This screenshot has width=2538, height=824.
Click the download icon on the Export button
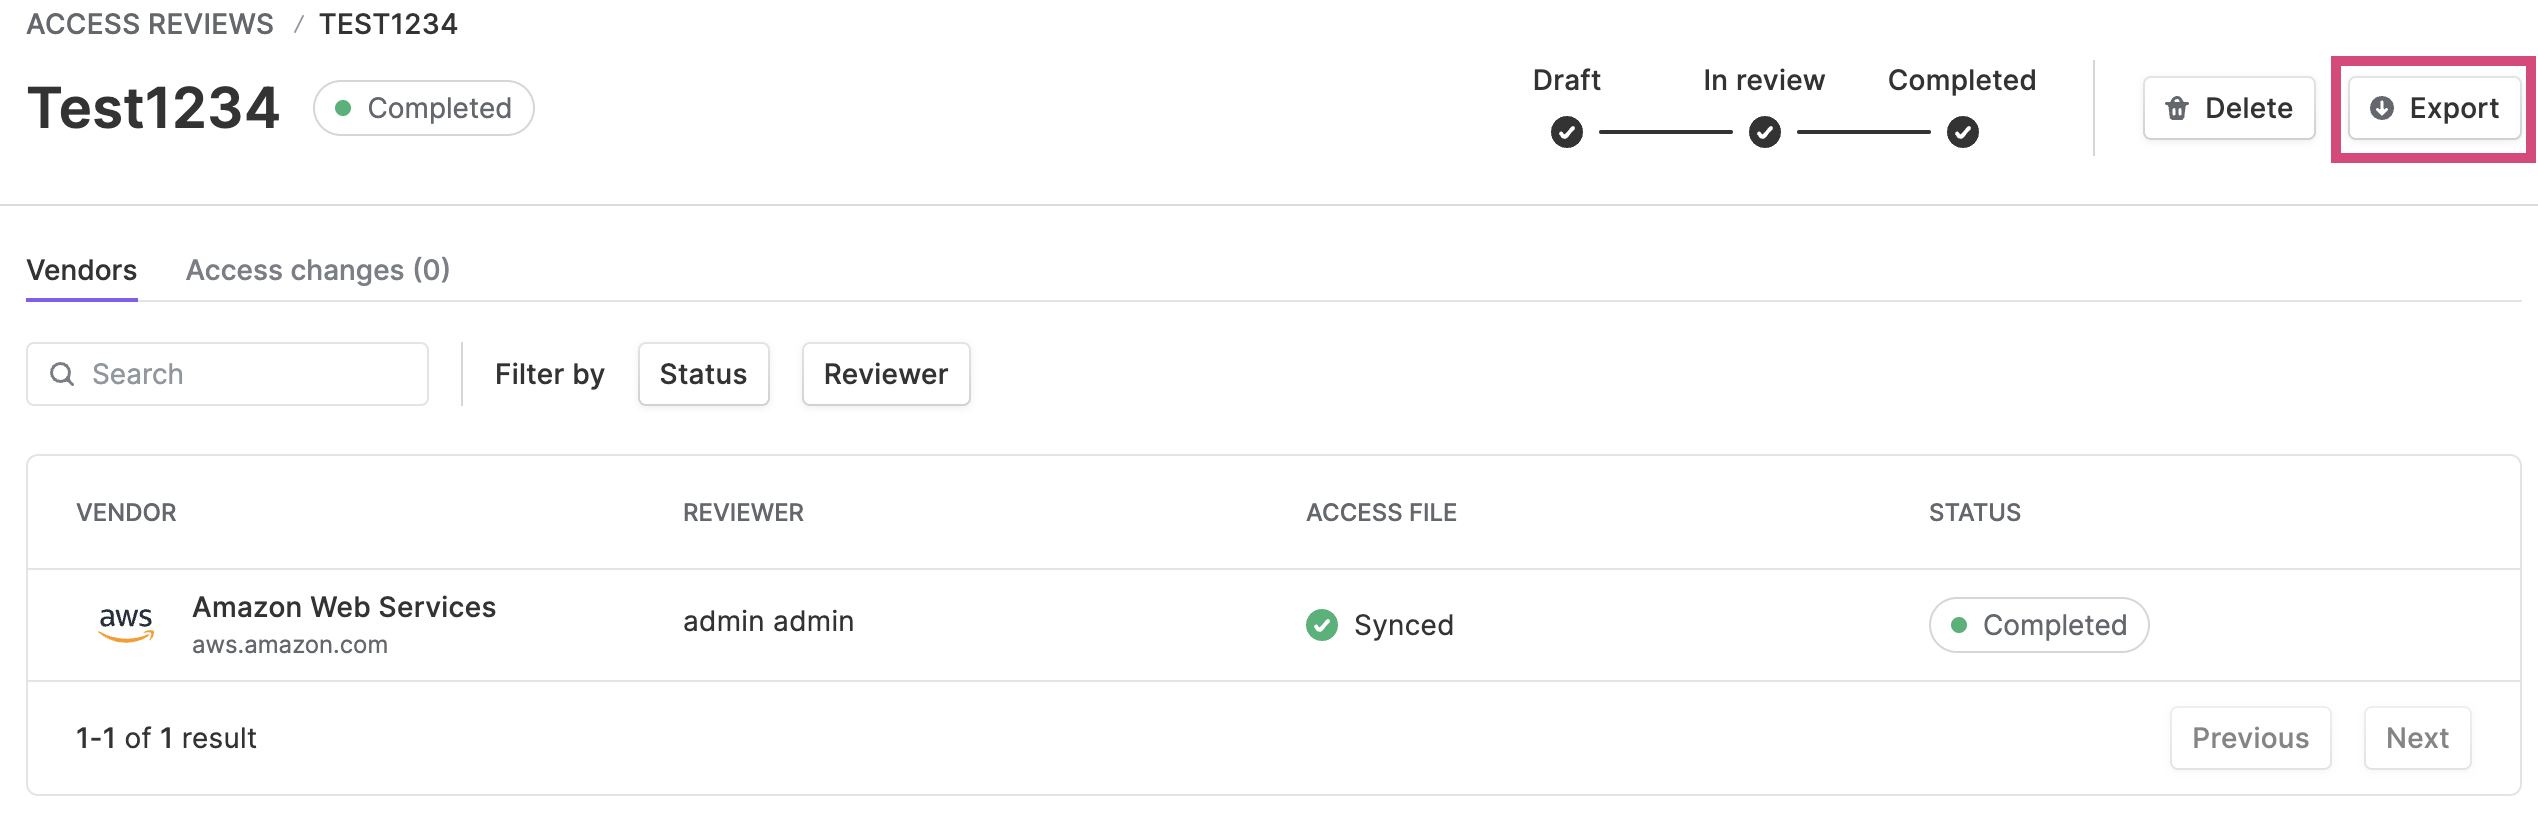point(2382,108)
